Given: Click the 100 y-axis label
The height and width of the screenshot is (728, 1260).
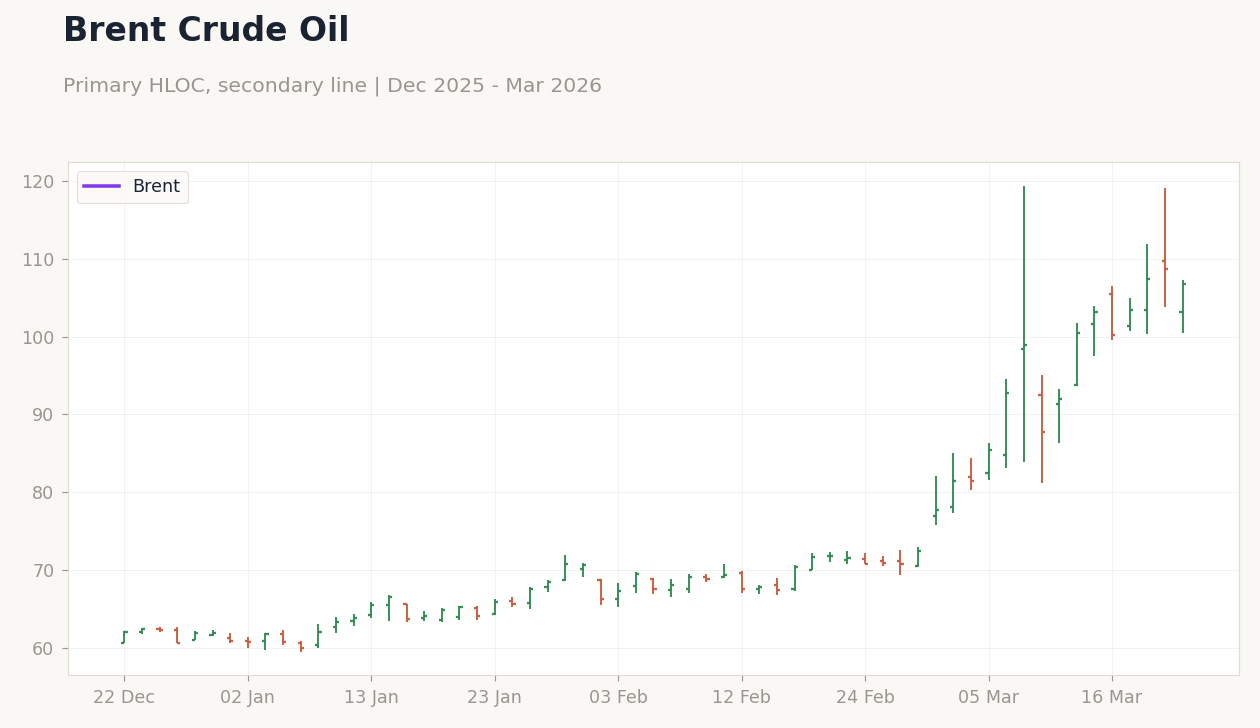Looking at the screenshot, I should click(38, 337).
